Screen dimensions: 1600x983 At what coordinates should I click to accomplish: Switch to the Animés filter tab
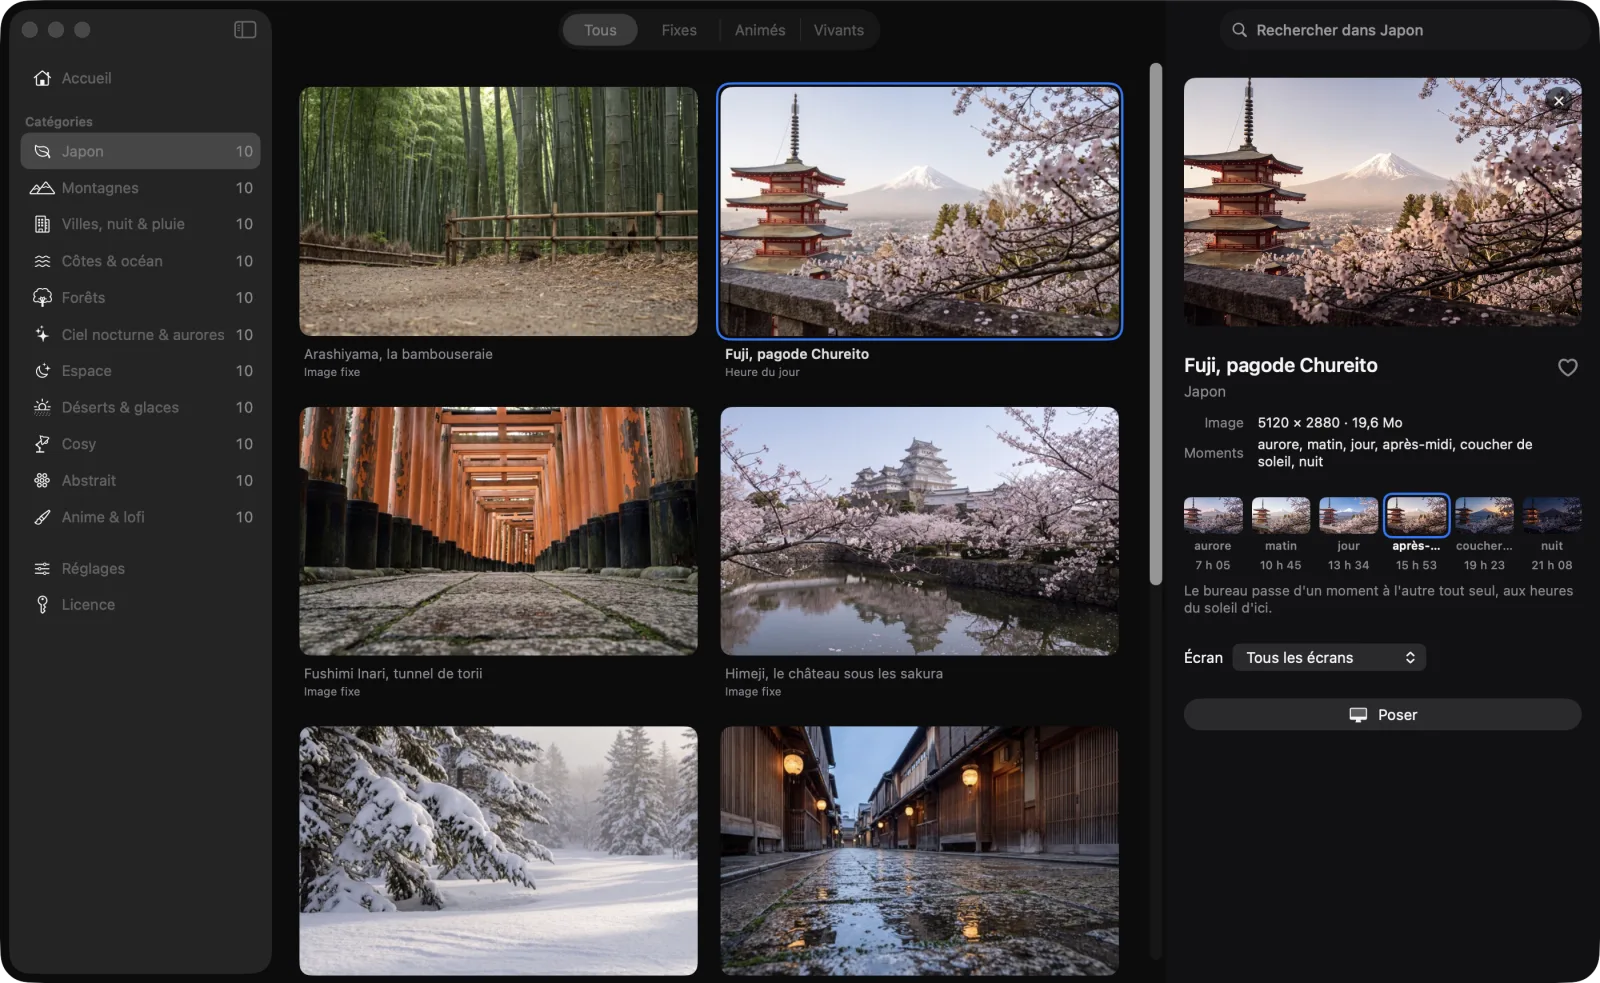pos(760,30)
